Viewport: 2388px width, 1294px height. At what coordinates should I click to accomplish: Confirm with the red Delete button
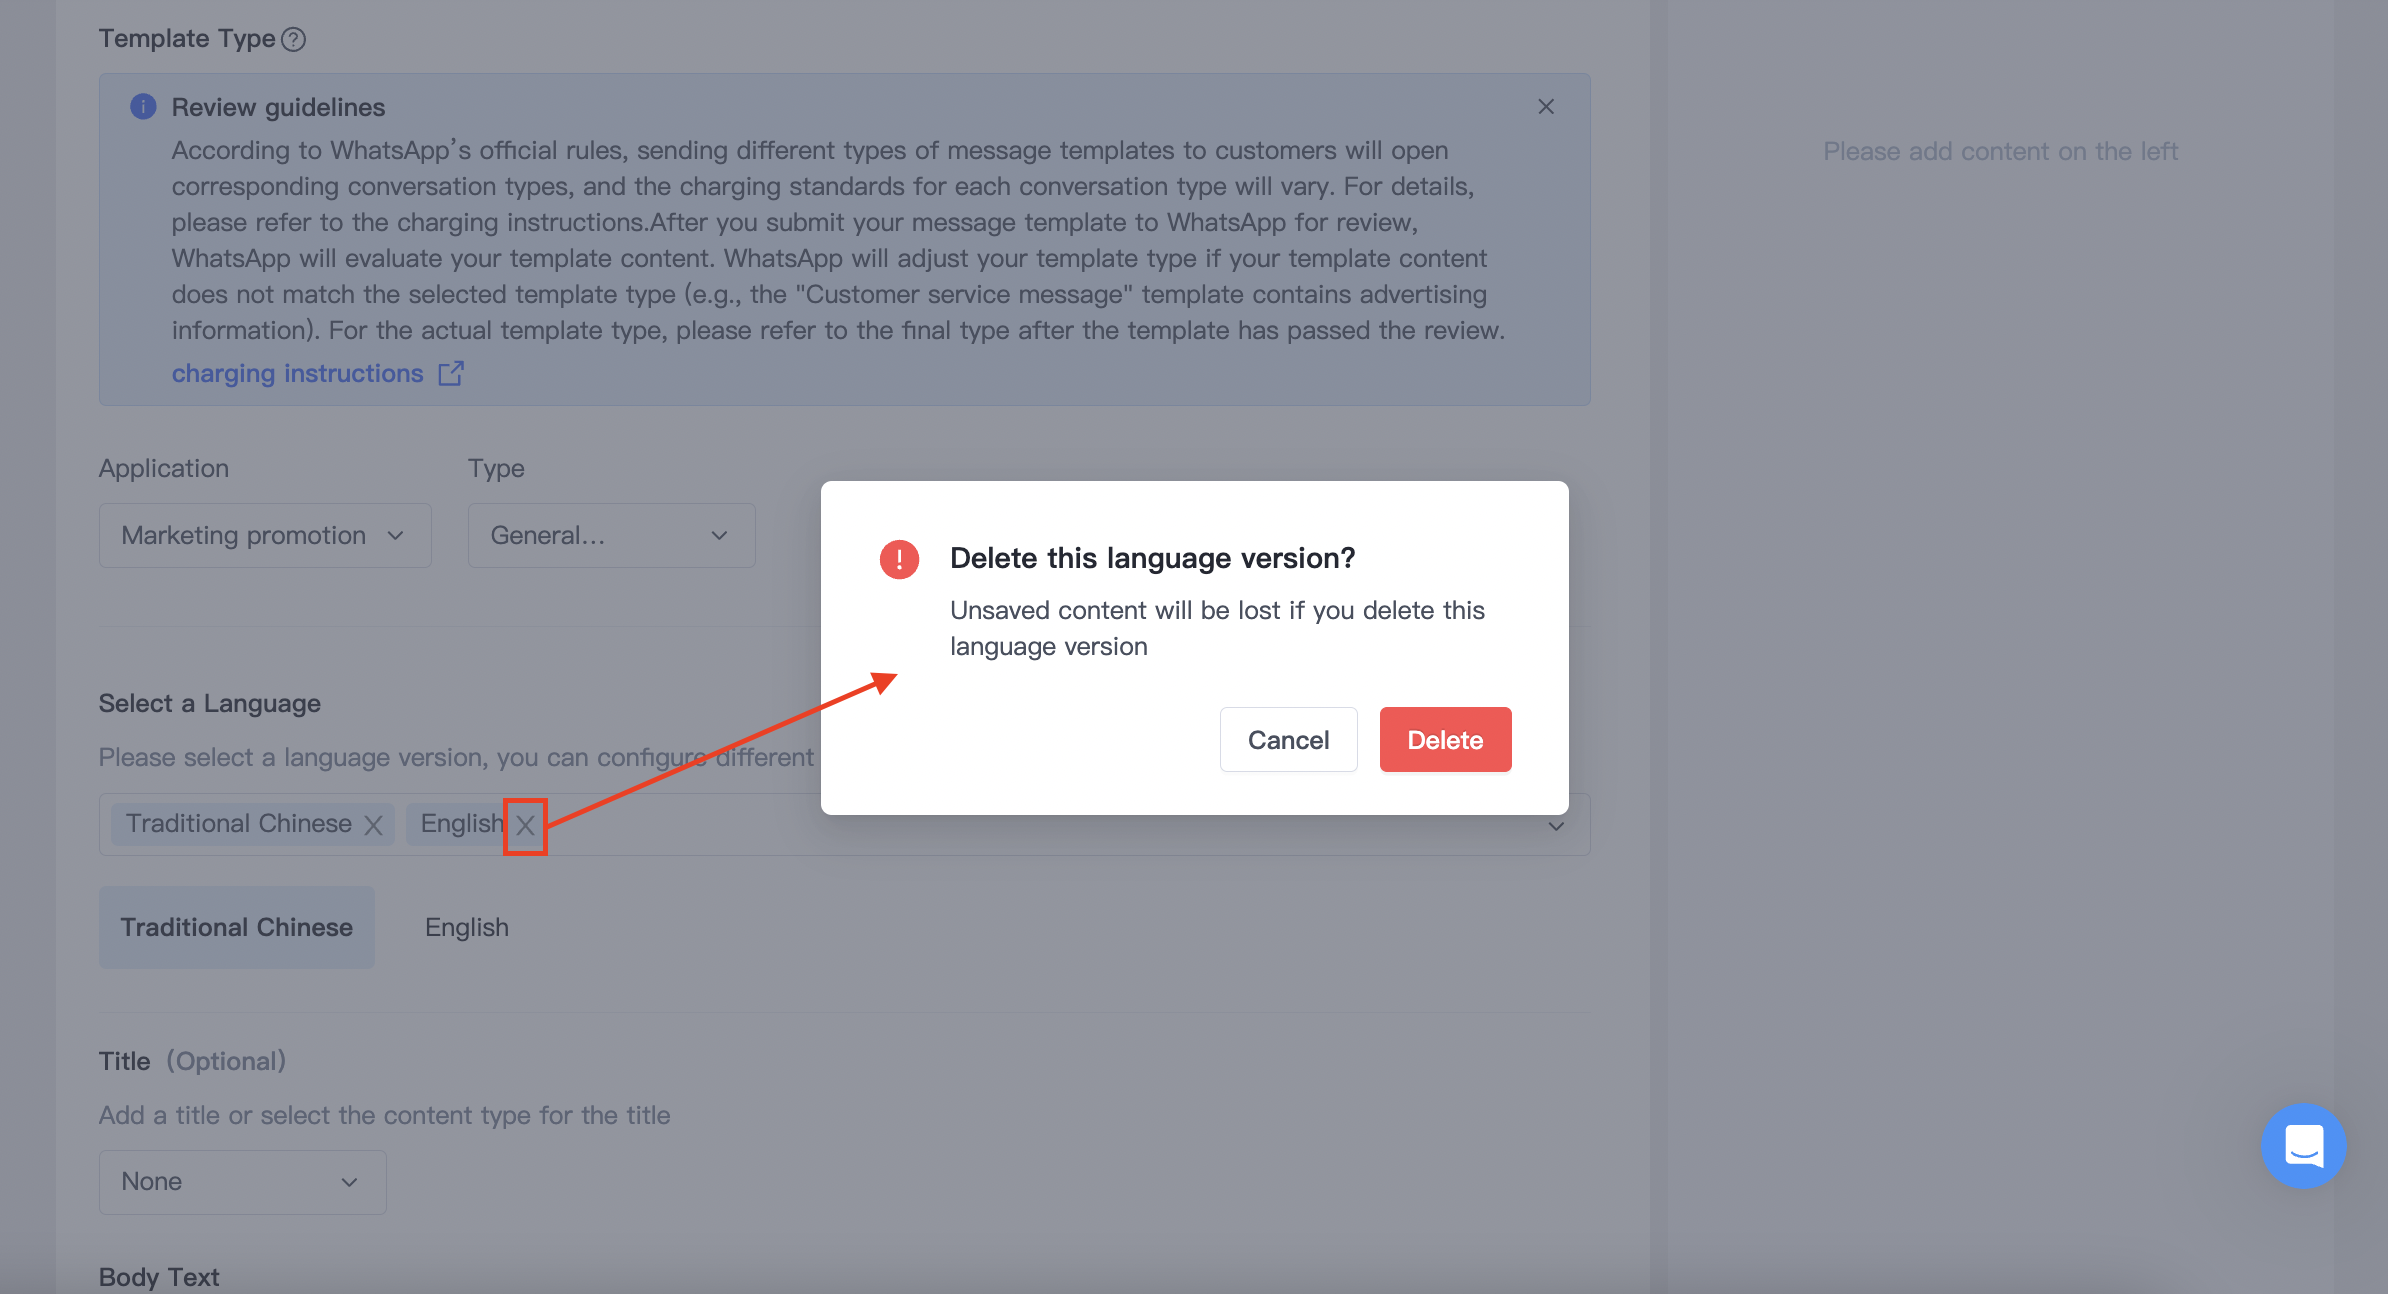pos(1445,740)
